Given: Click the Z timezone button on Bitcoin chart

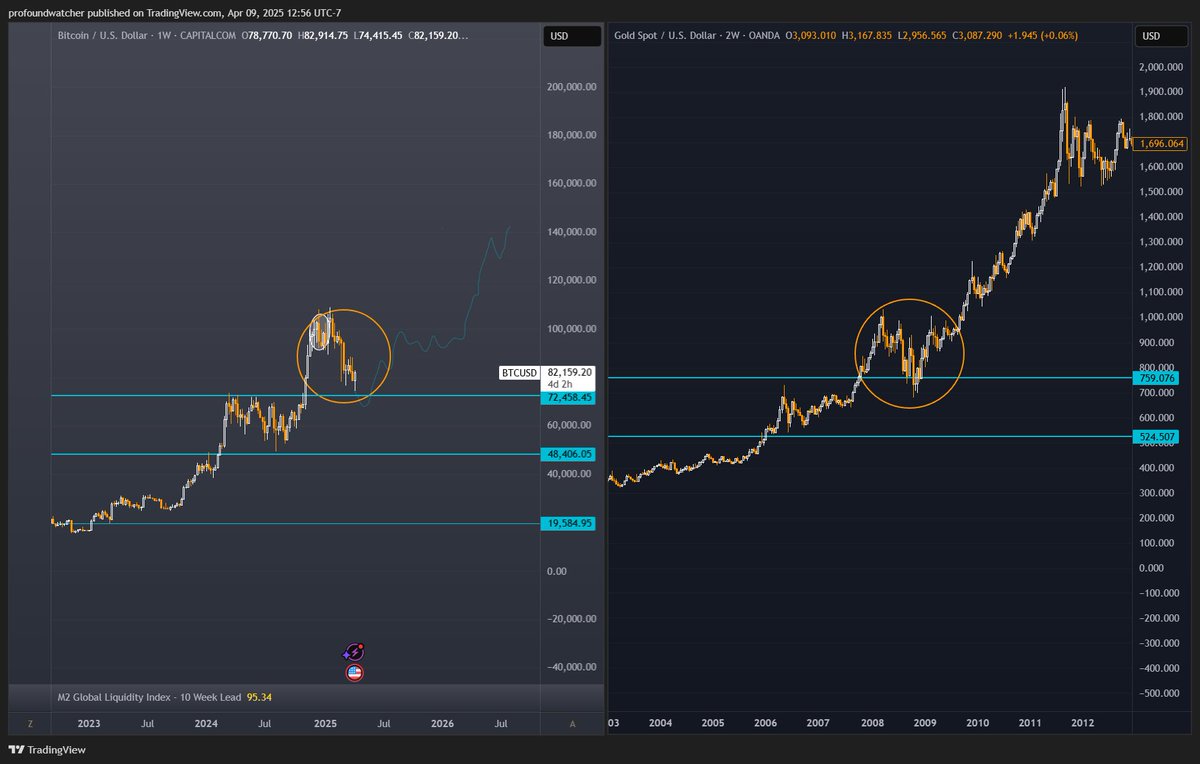Looking at the screenshot, I should click(30, 723).
